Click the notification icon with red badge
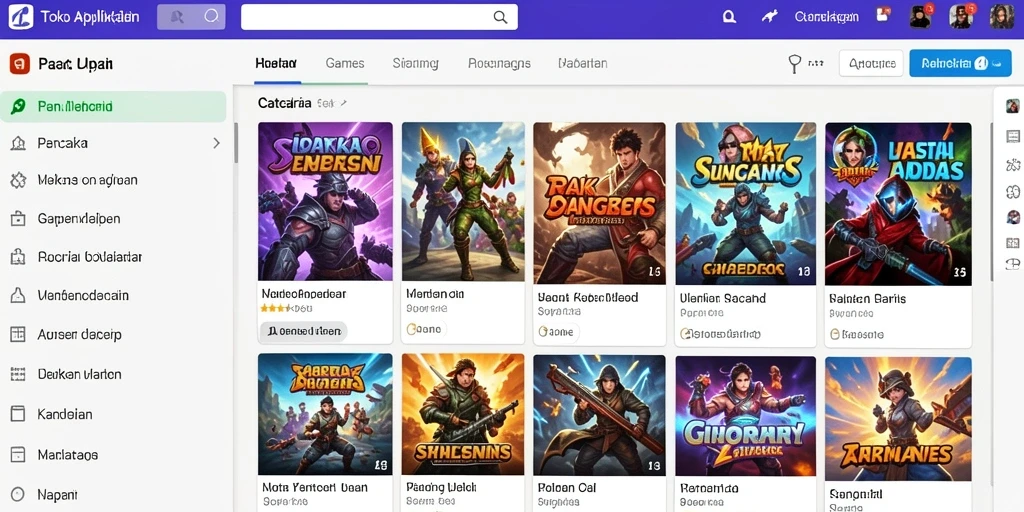 (884, 15)
